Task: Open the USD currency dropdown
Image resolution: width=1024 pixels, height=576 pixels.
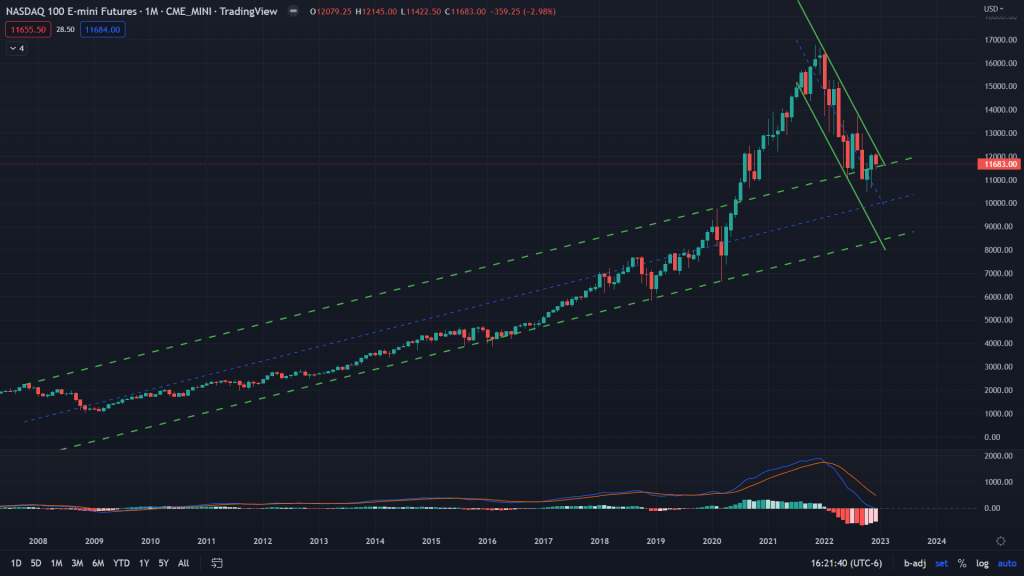Action: click(x=993, y=9)
